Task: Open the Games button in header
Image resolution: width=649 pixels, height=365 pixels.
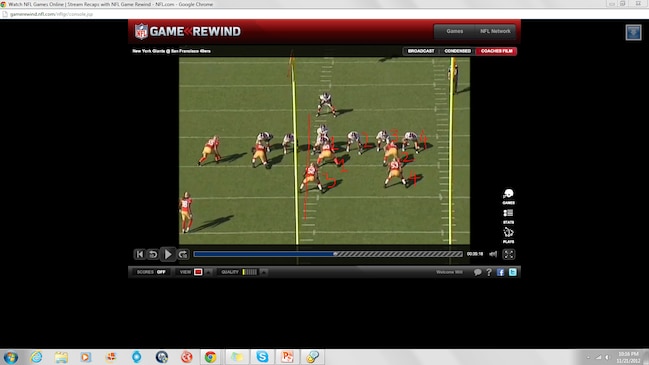Action: [454, 31]
